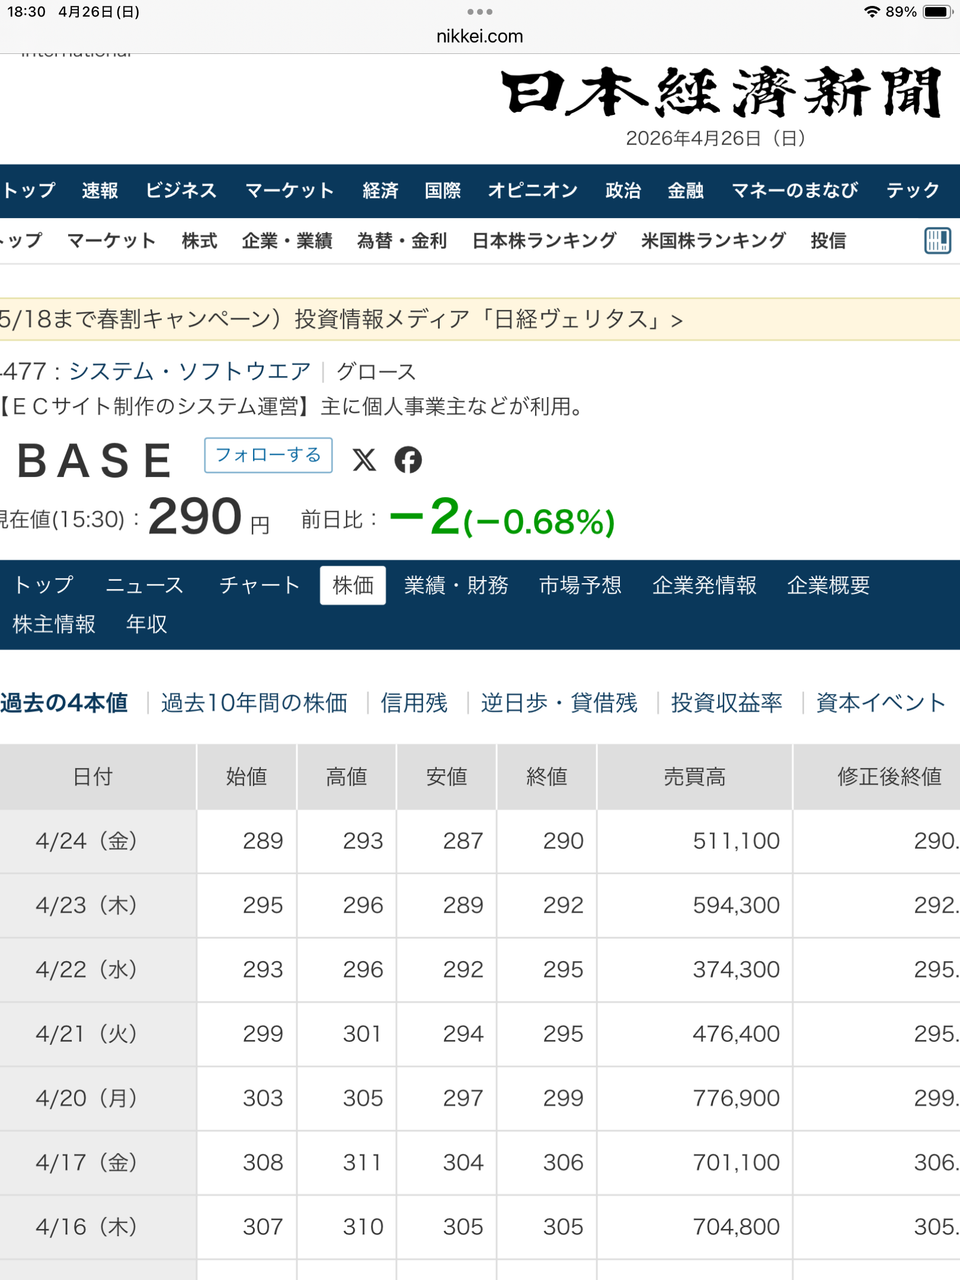Share the BASE page on X

(x=364, y=459)
